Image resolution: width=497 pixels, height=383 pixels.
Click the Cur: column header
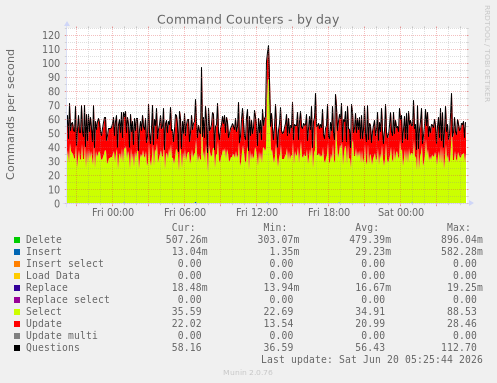pyautogui.click(x=183, y=227)
